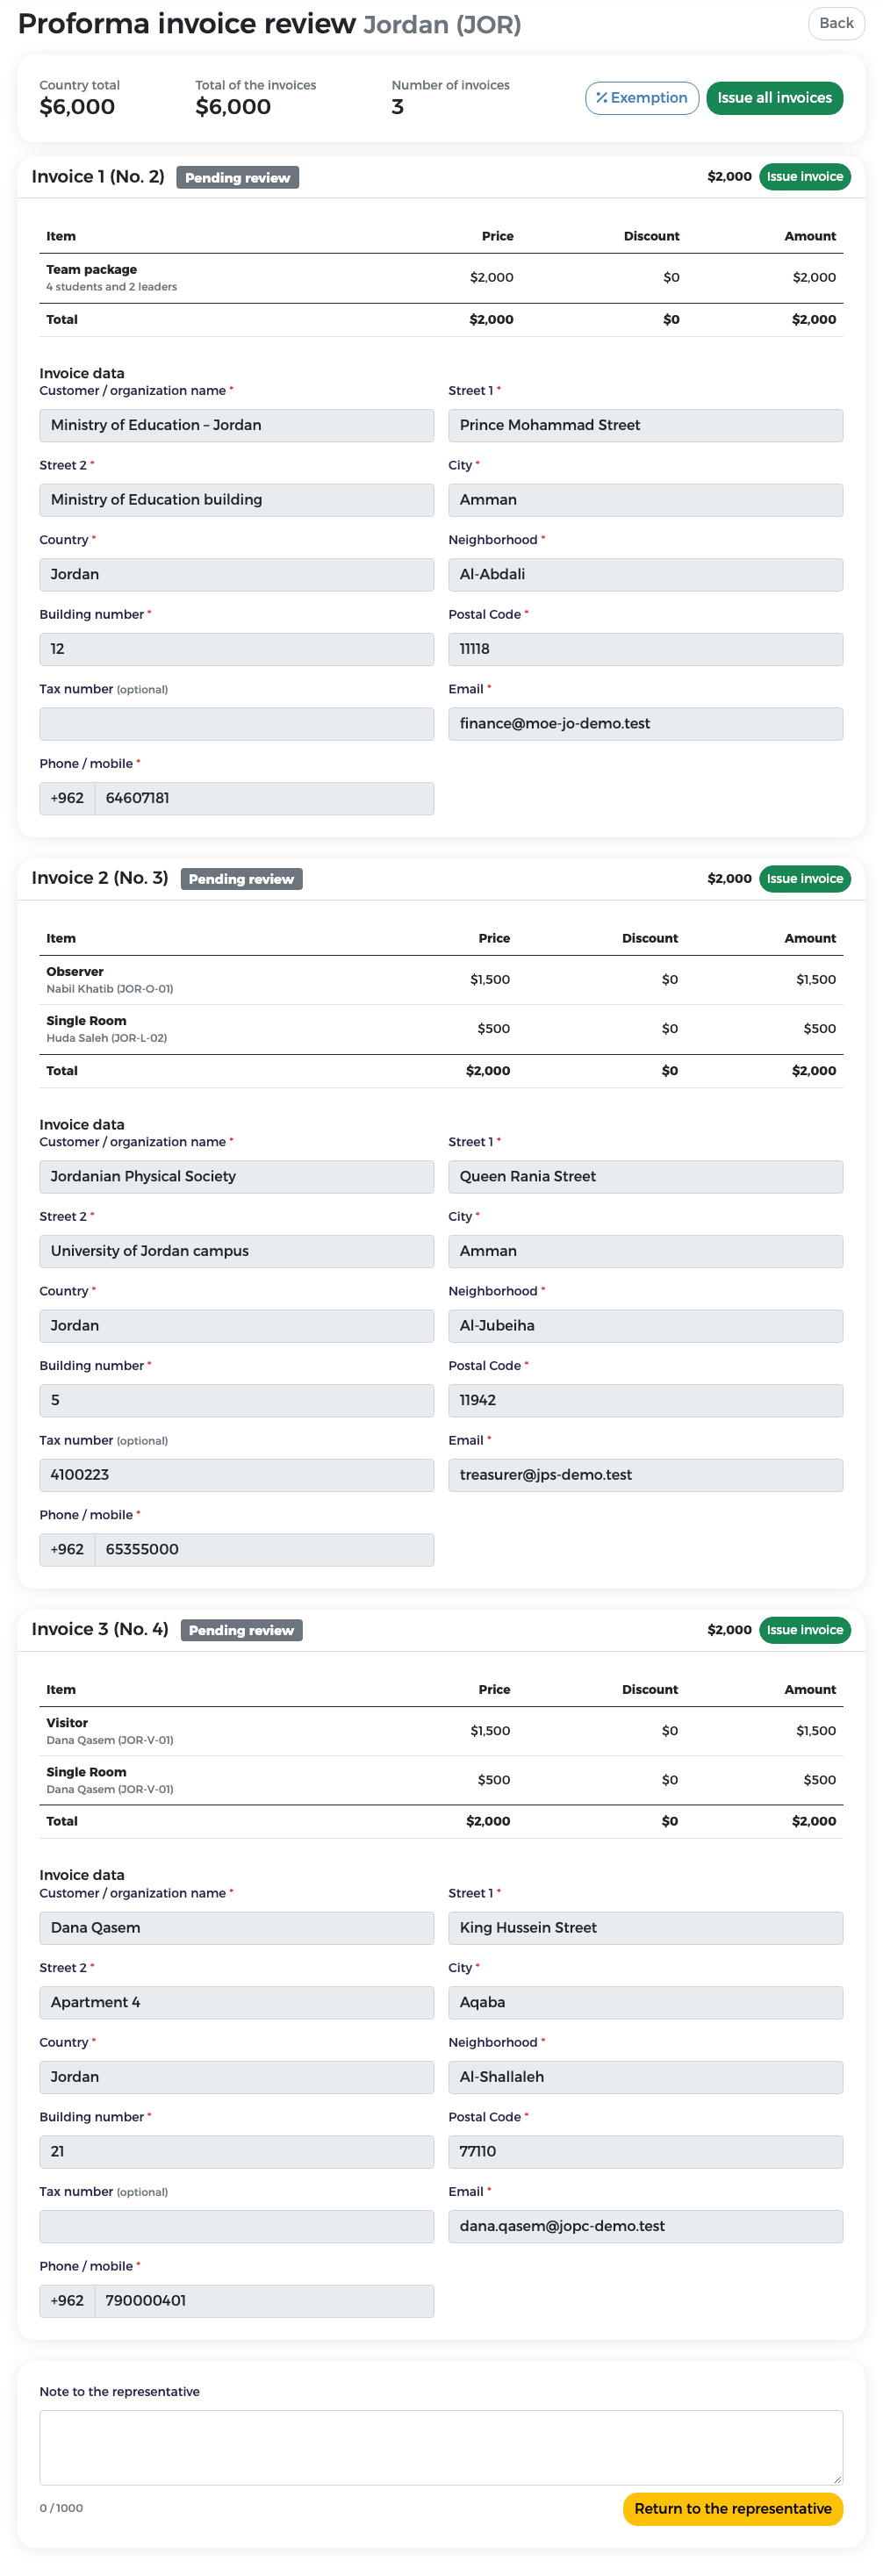
Task: Issue invoice for Invoice 2 (No. 3)
Action: coord(804,879)
